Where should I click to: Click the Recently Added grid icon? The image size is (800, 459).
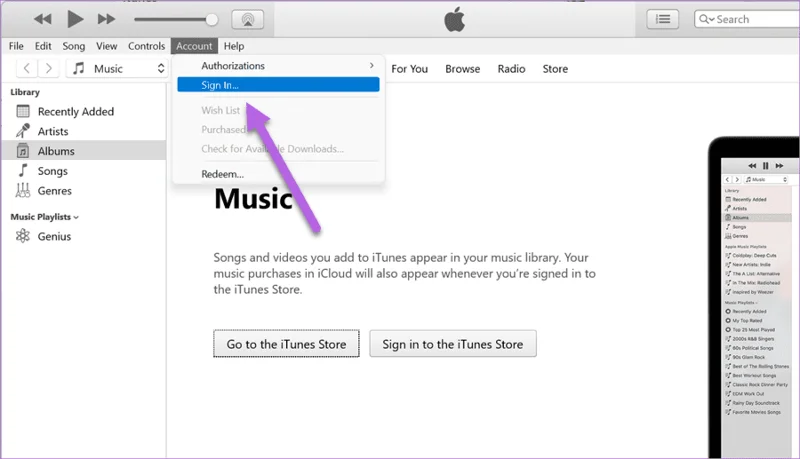point(23,111)
